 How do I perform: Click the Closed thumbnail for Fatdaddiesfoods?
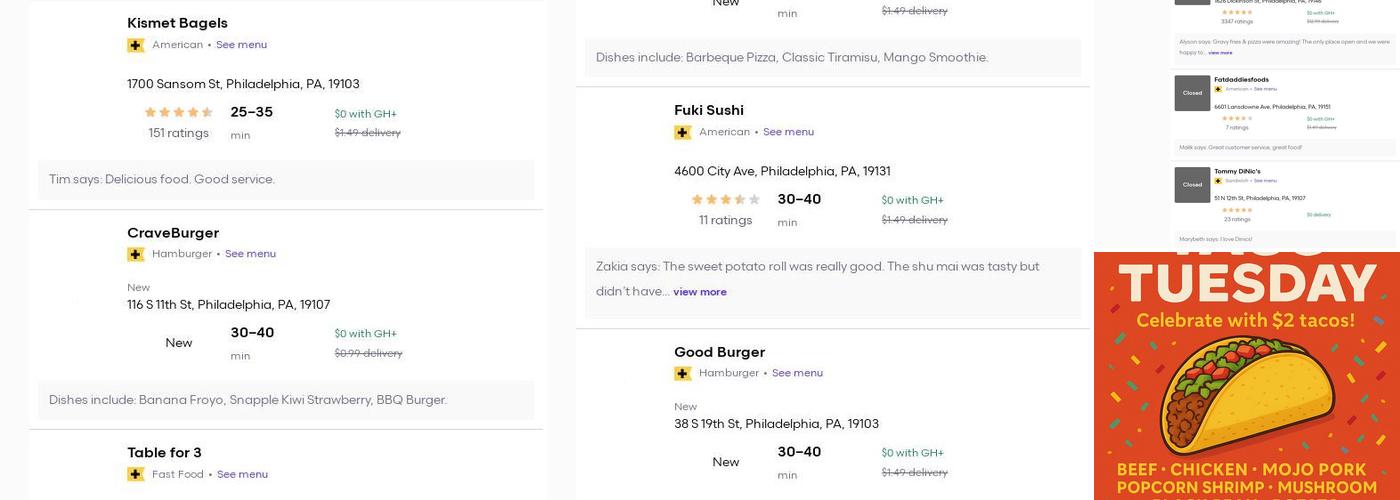pyautogui.click(x=1192, y=93)
